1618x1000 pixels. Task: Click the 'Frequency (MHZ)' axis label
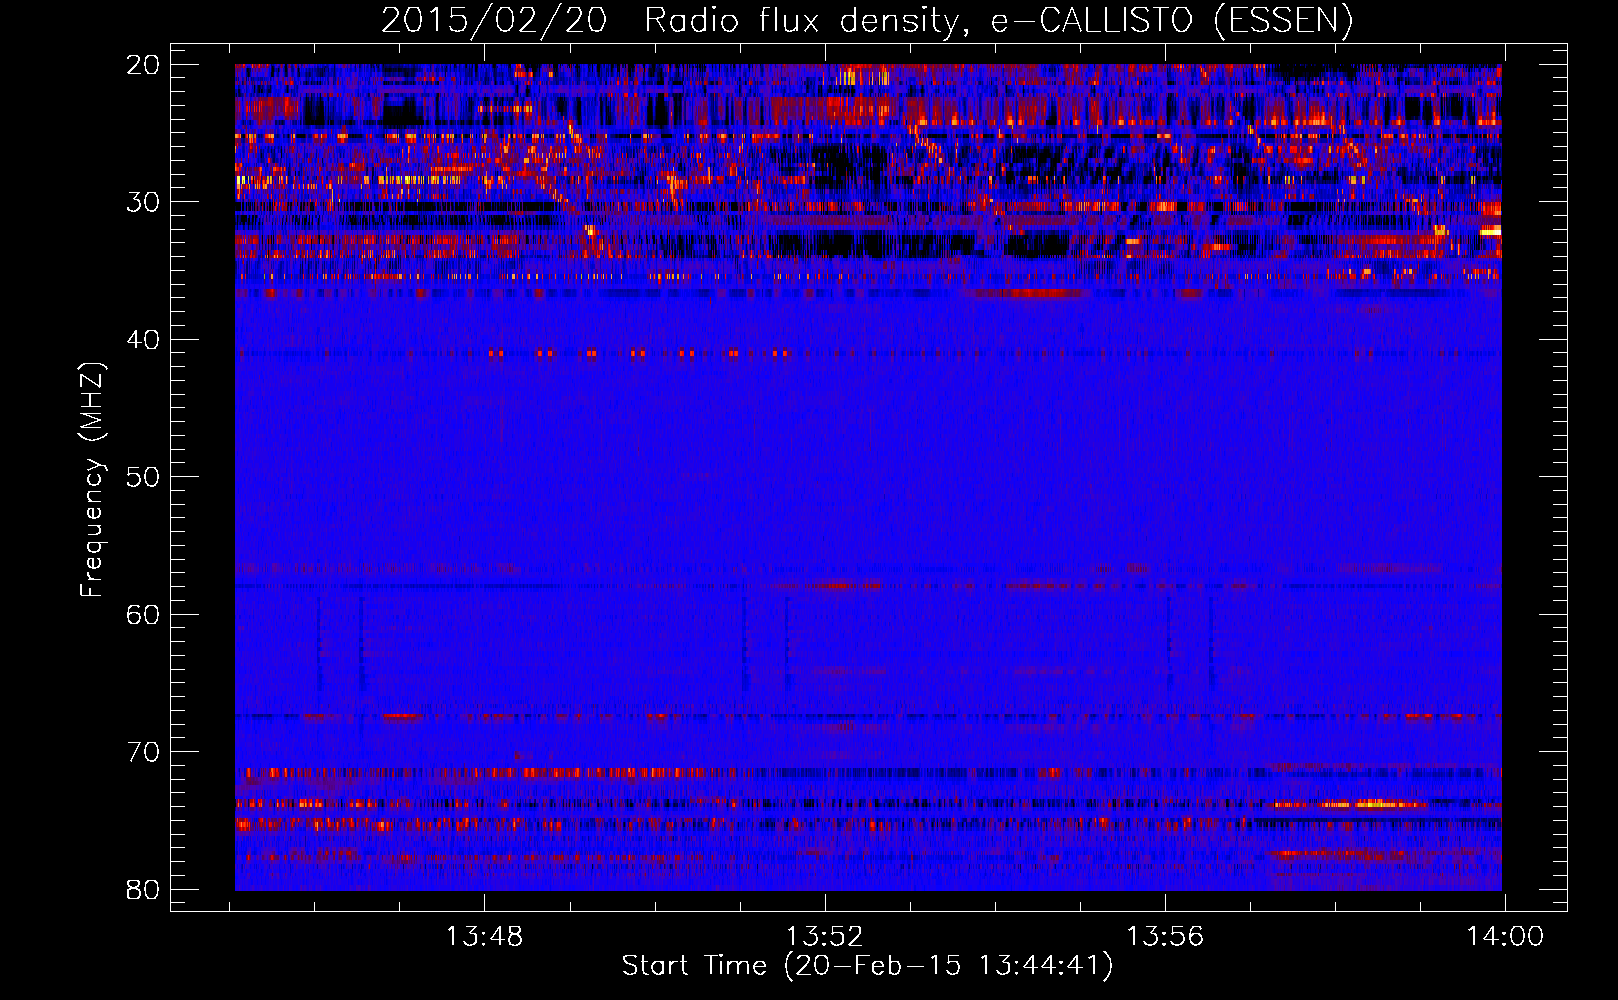point(92,480)
